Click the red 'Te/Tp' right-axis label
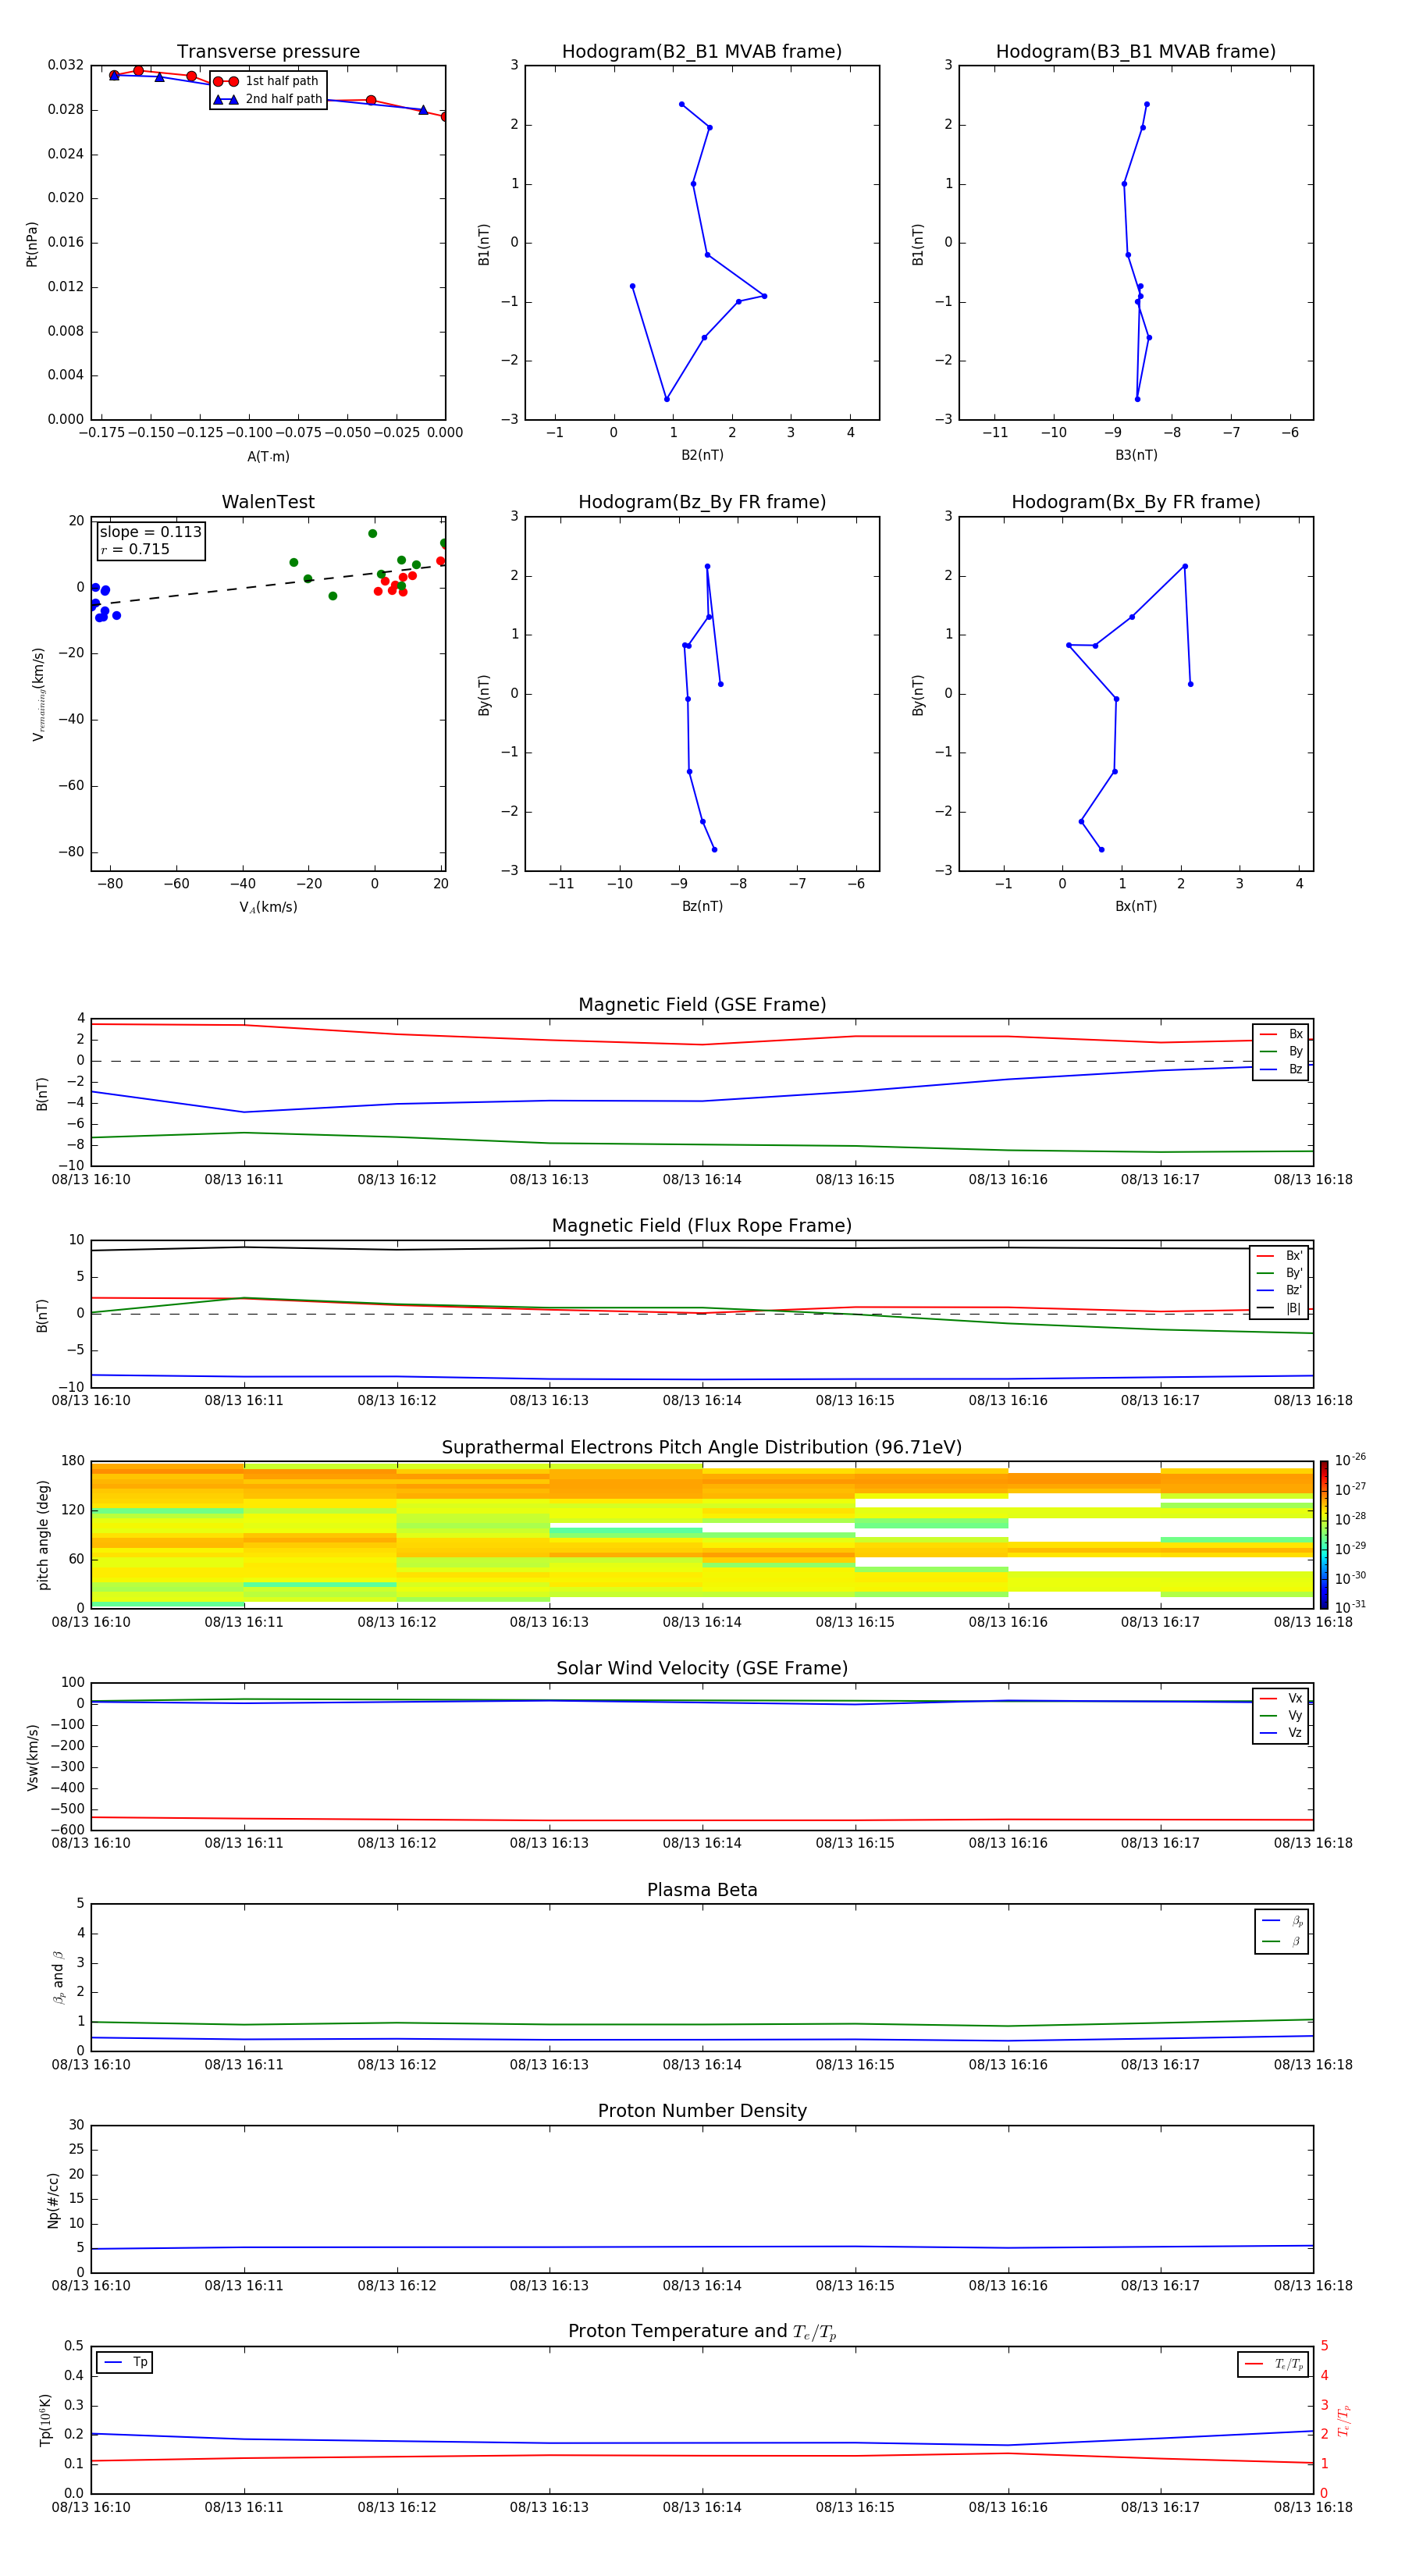The image size is (1405, 2576). click(x=1344, y=2420)
